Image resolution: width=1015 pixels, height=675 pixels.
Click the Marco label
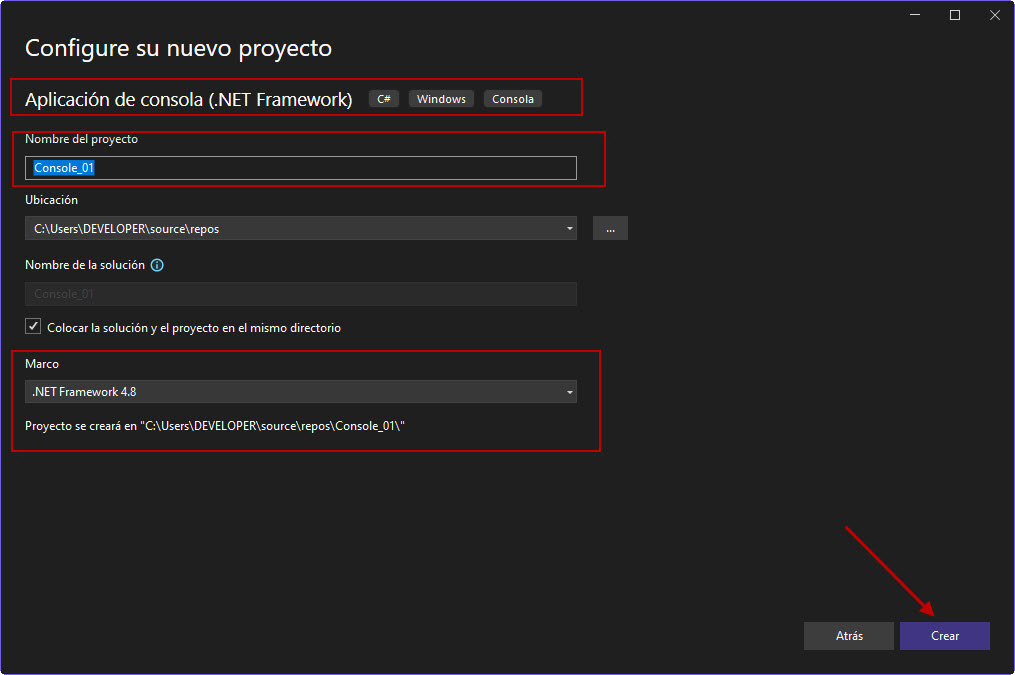(42, 364)
